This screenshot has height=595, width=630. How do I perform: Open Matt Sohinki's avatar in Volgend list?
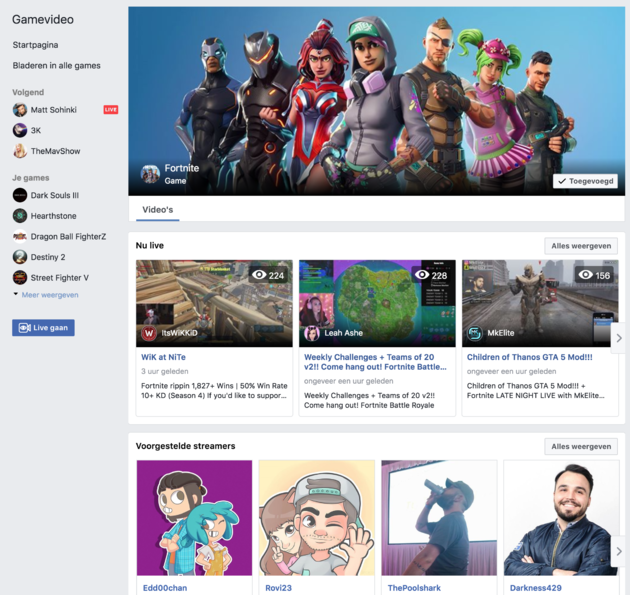(20, 110)
